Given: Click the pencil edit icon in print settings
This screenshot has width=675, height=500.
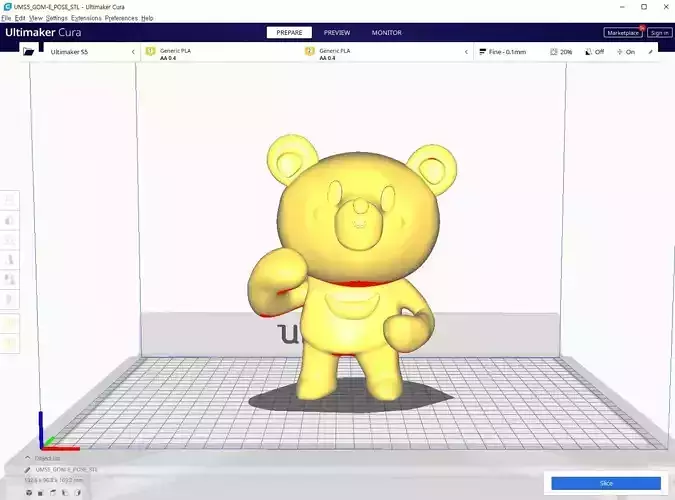Looking at the screenshot, I should pos(650,52).
